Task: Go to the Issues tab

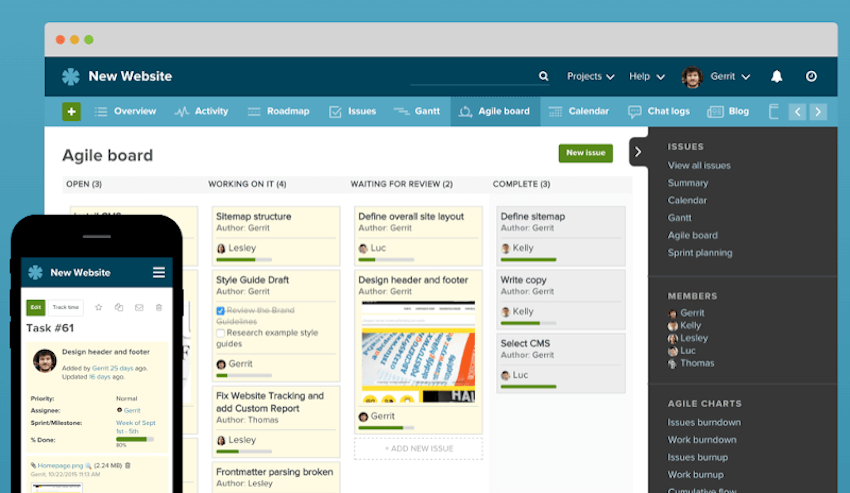Action: click(352, 111)
